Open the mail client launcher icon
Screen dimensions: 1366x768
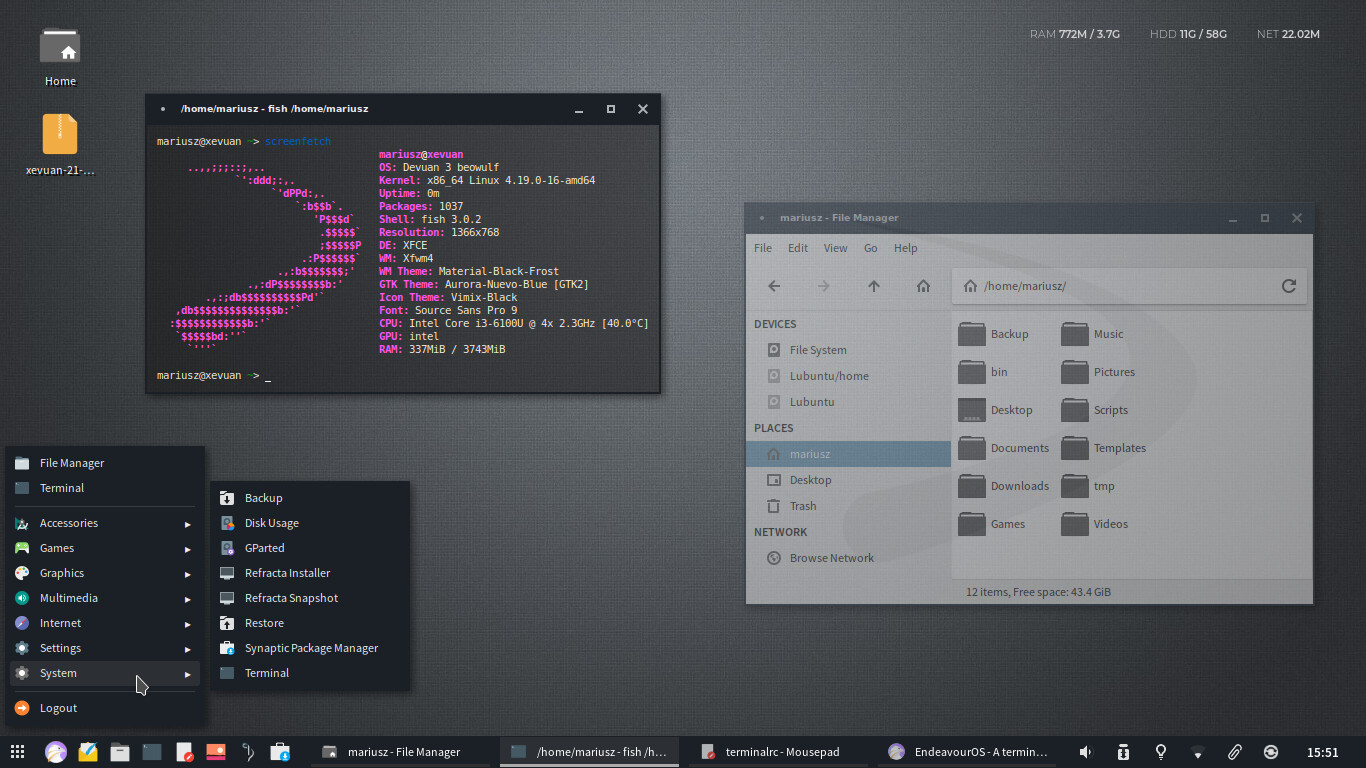tap(88, 752)
